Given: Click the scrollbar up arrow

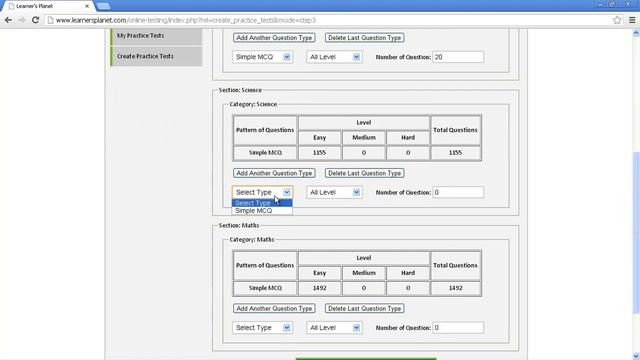Looking at the screenshot, I should (636, 33).
